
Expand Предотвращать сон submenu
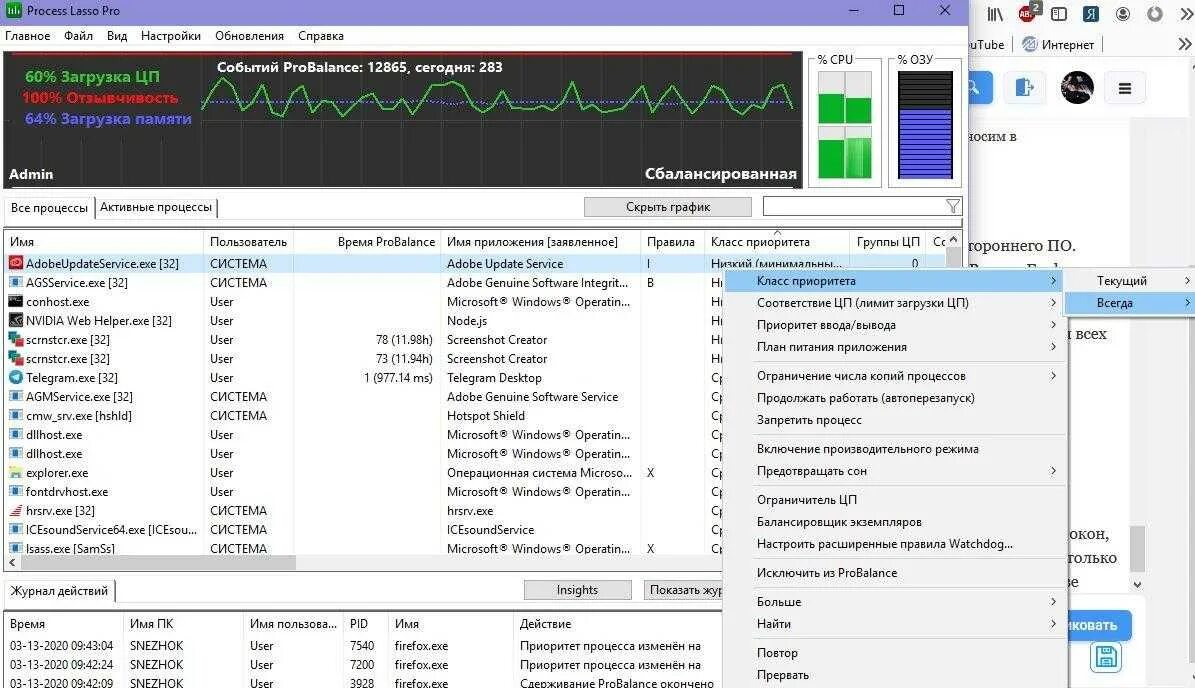tap(895, 472)
